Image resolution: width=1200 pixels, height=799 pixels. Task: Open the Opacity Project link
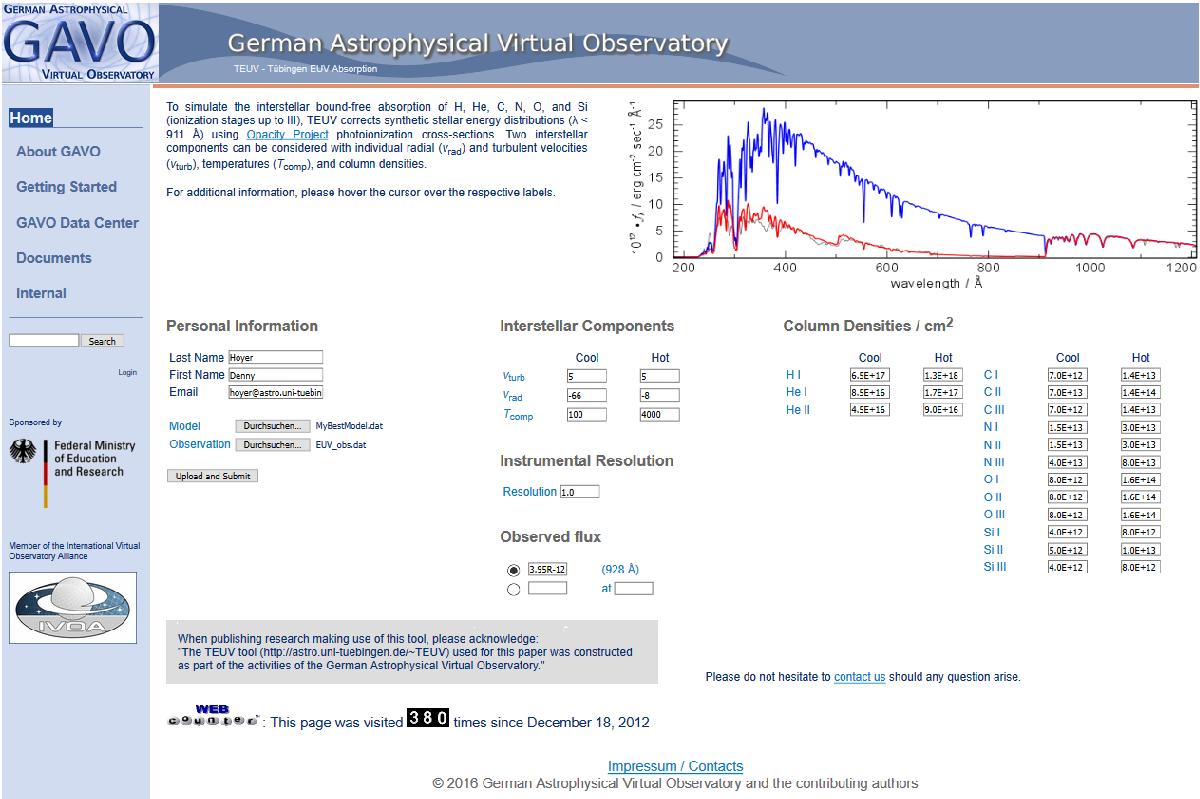(x=287, y=135)
